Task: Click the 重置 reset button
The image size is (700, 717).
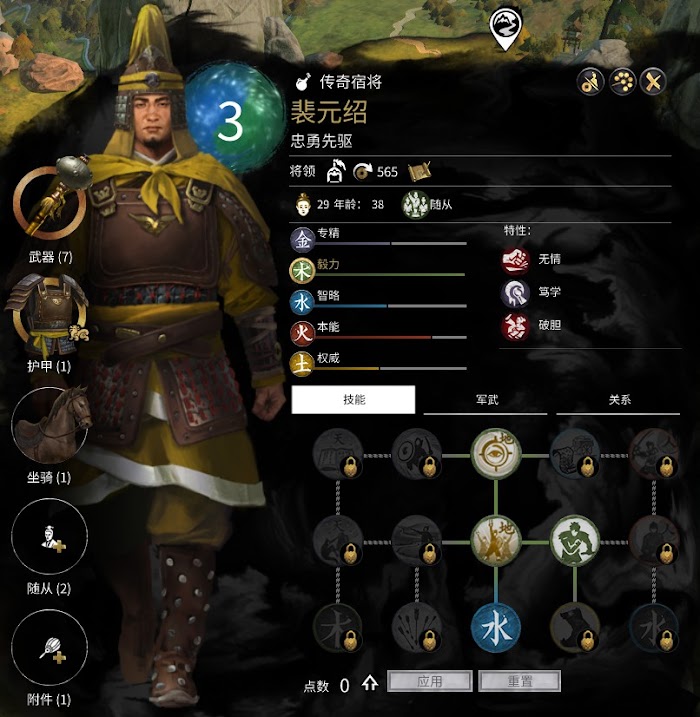Action: (x=520, y=681)
